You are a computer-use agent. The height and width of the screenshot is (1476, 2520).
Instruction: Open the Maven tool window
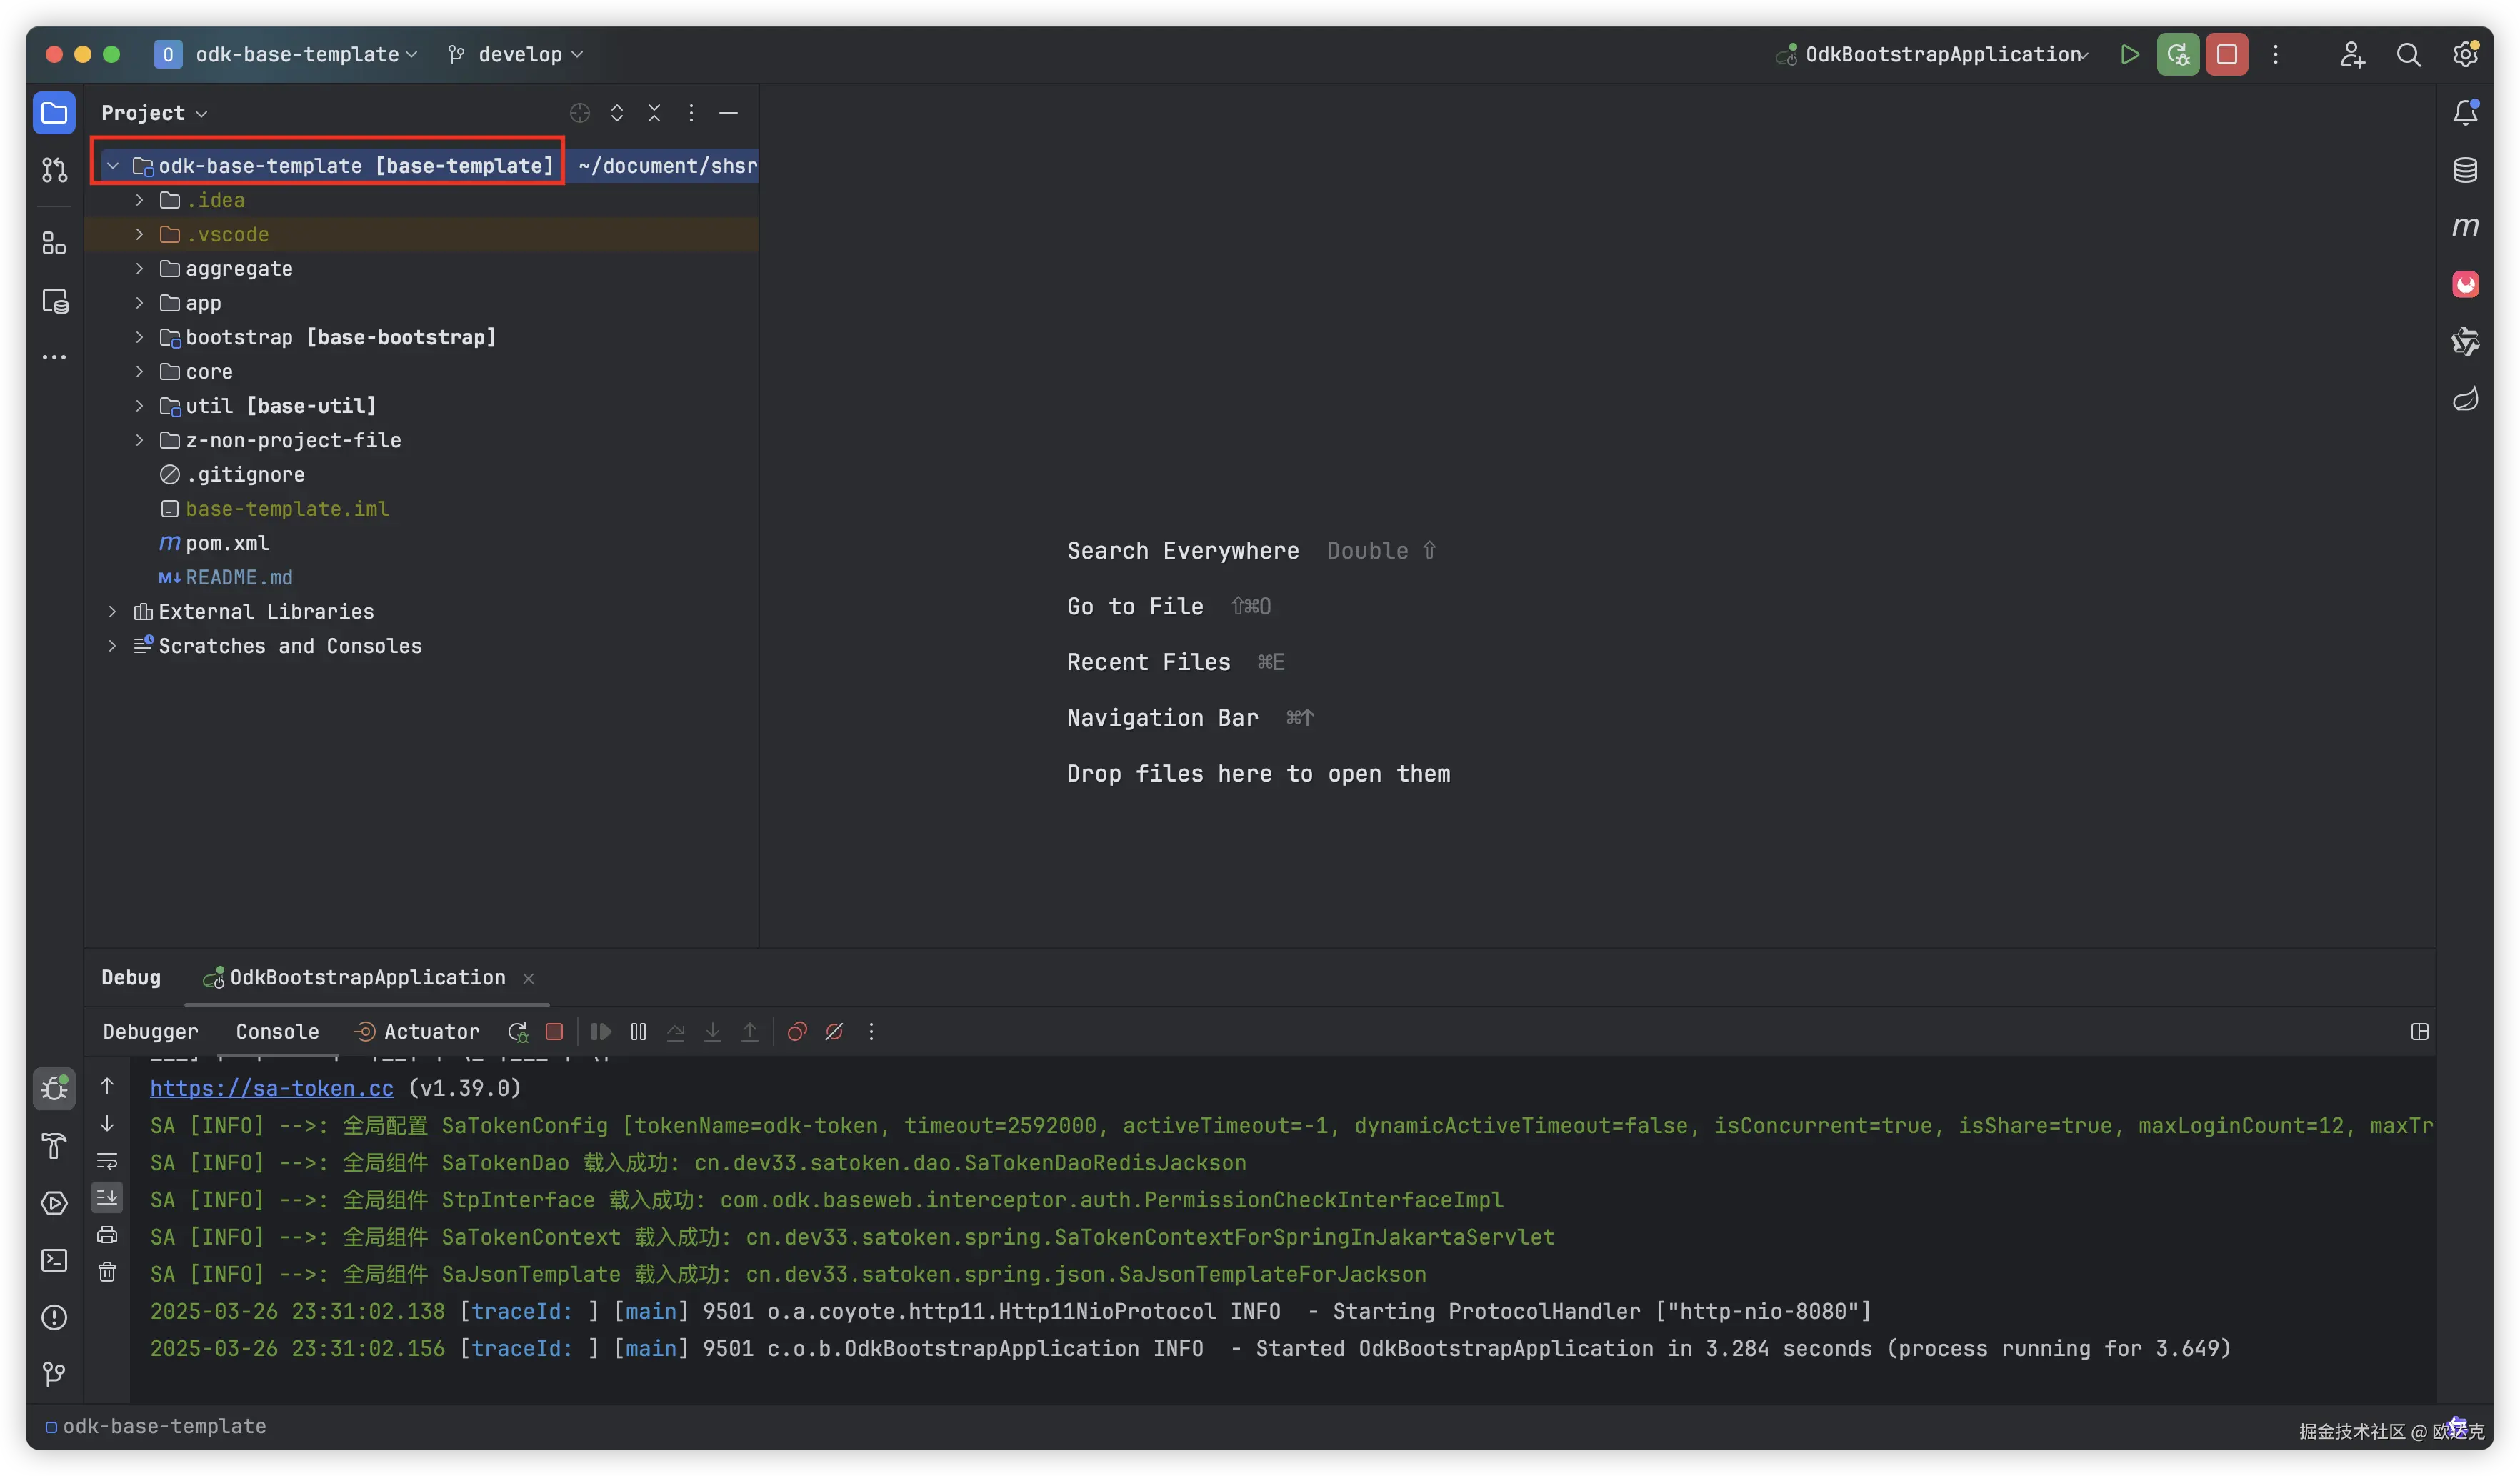[2465, 227]
